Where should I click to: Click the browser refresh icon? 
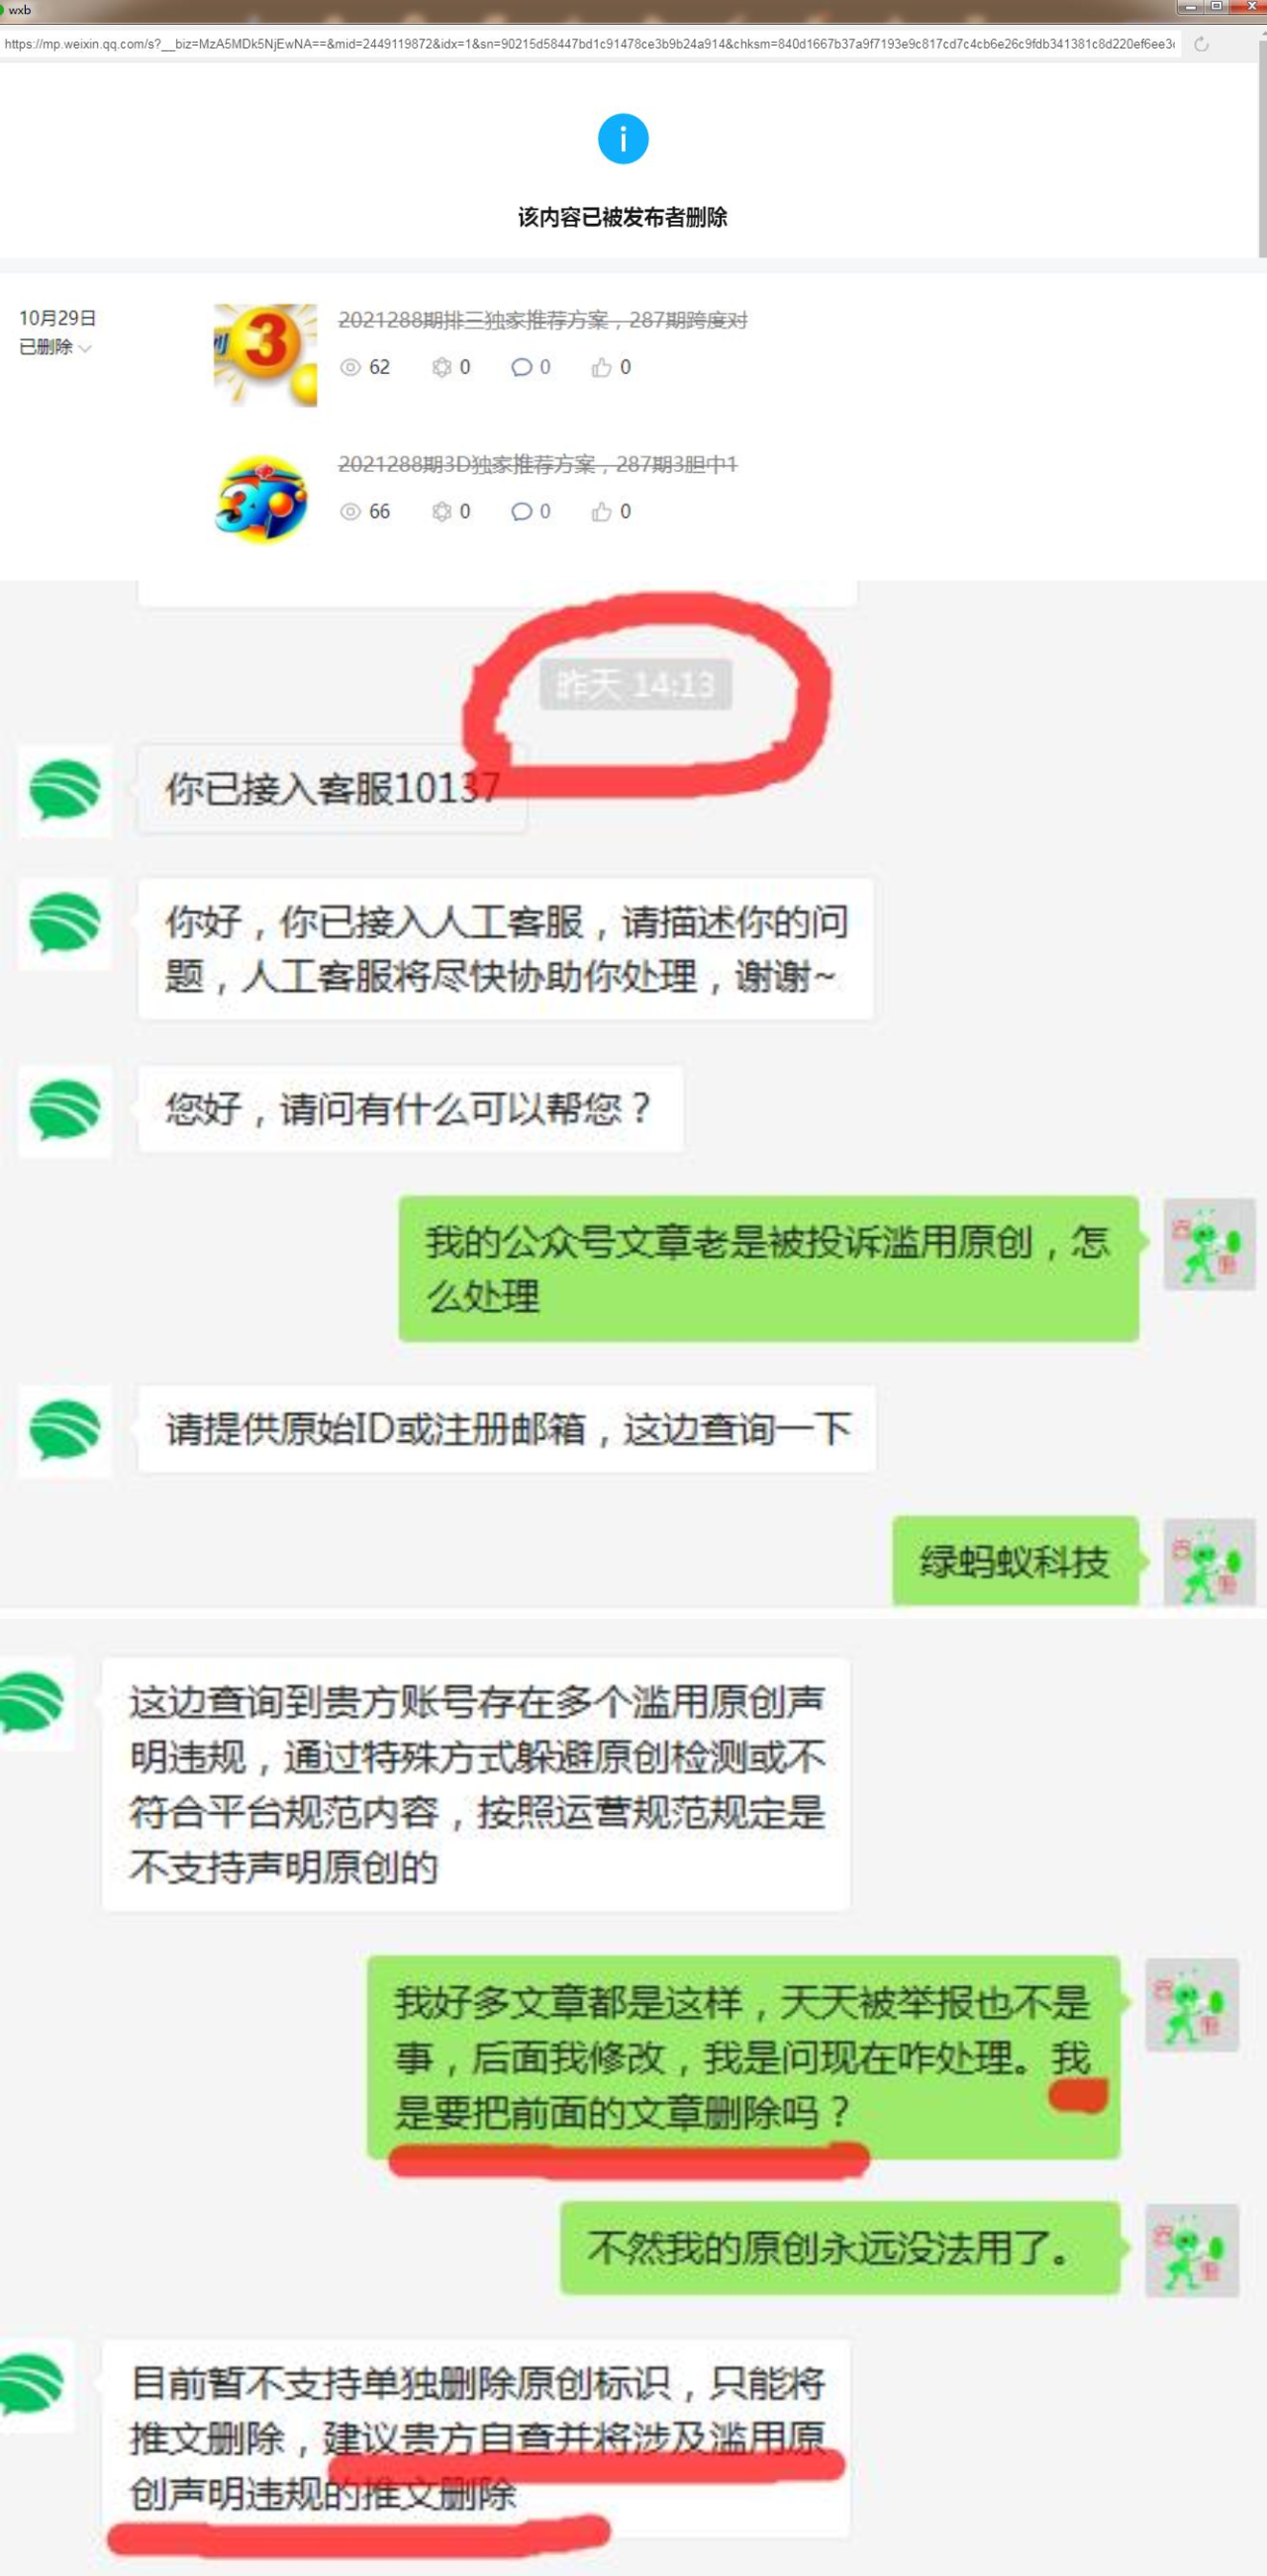click(1201, 44)
